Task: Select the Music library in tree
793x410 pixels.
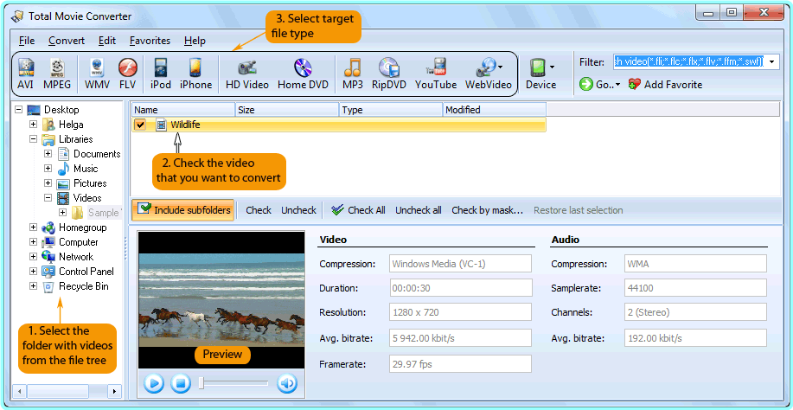Action: pyautogui.click(x=85, y=168)
